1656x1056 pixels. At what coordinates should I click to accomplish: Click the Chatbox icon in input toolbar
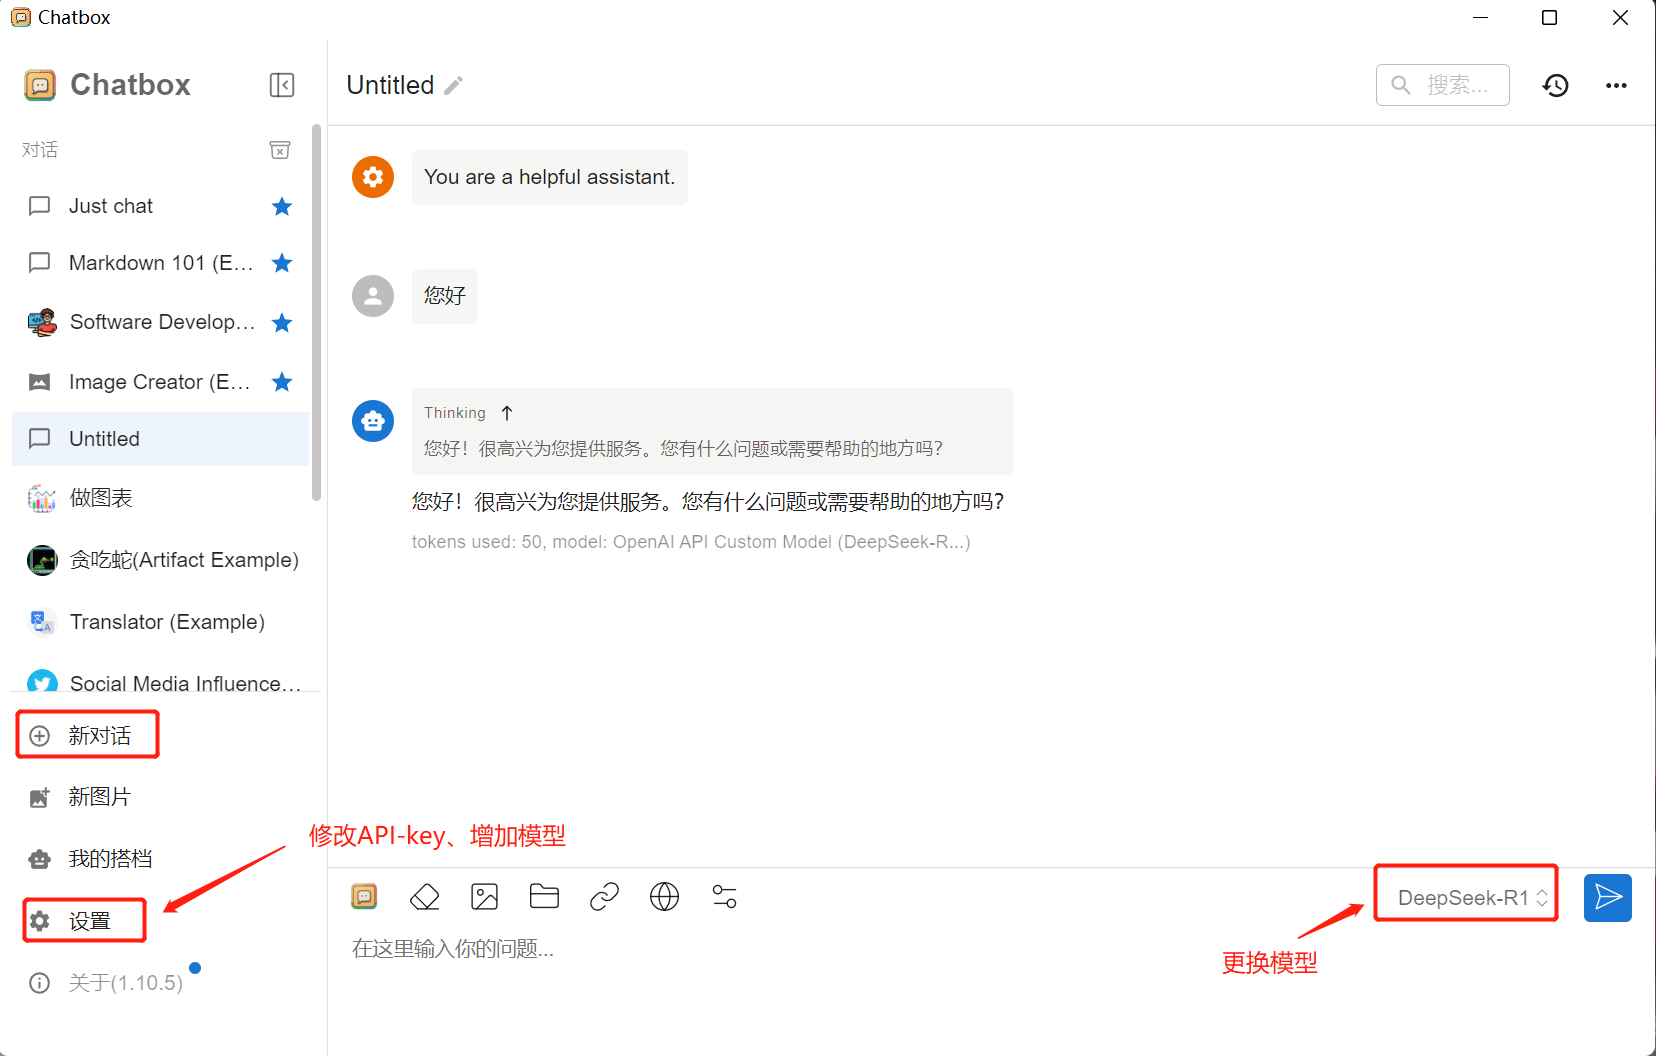(364, 897)
